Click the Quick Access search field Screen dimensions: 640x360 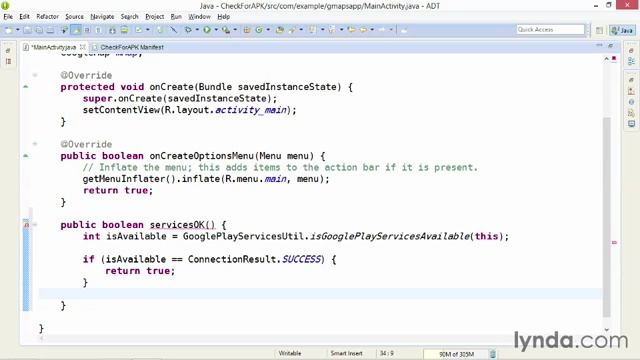pyautogui.click(x=551, y=30)
